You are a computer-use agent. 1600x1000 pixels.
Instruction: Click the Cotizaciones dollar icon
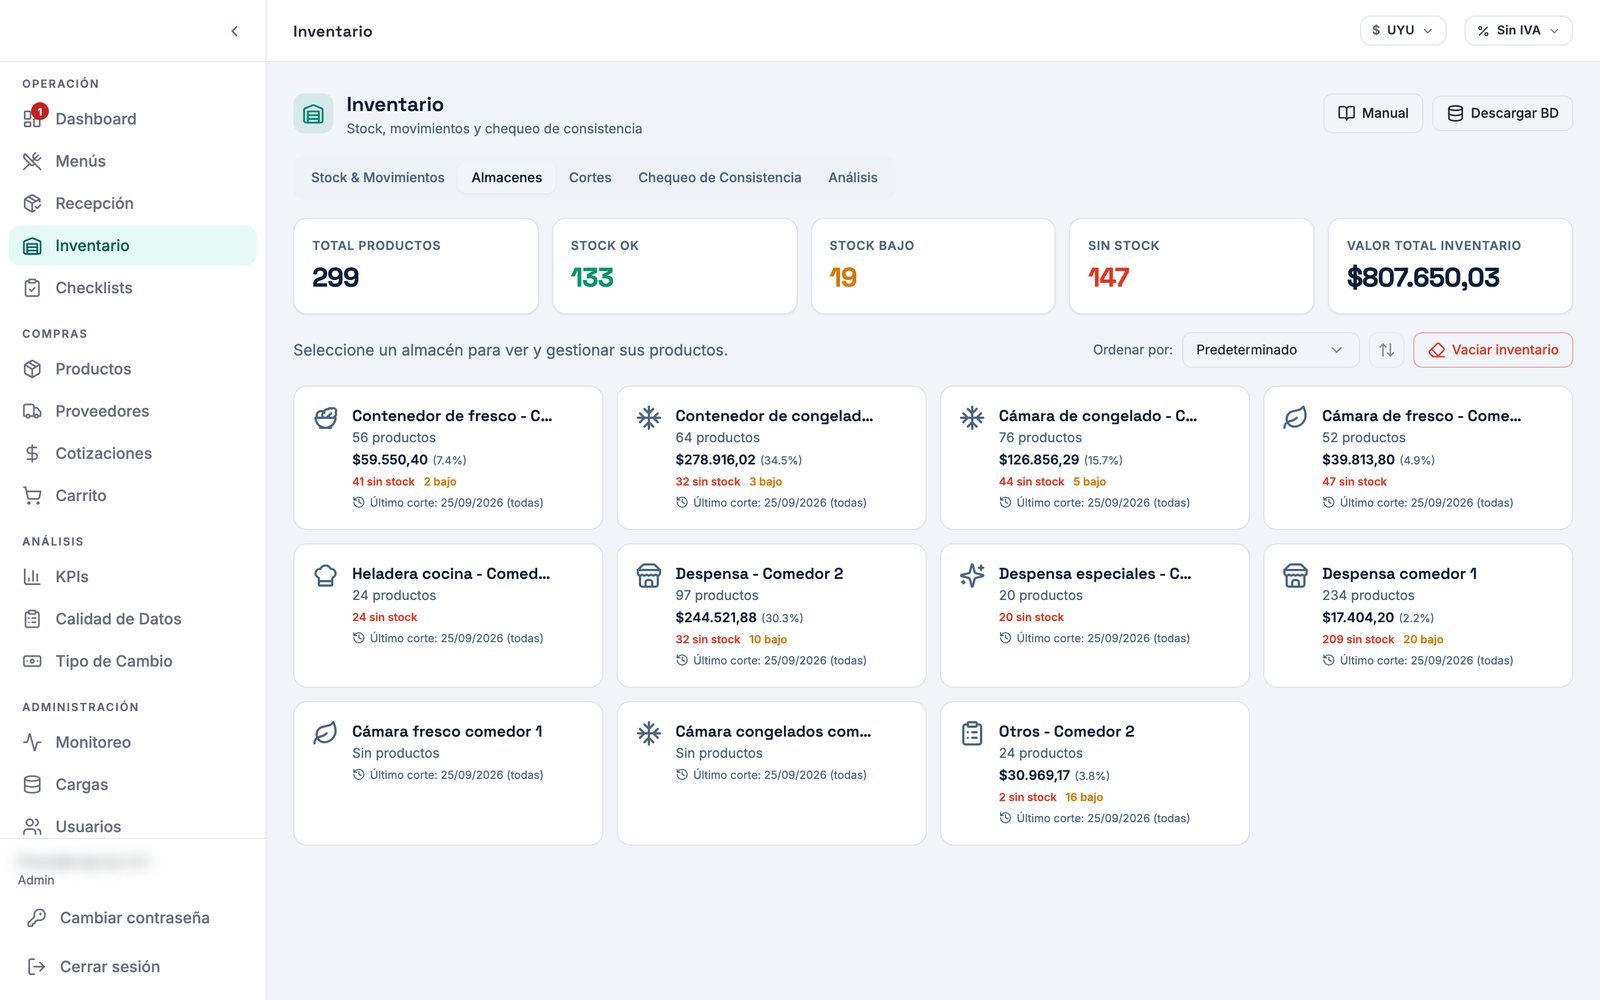point(32,453)
